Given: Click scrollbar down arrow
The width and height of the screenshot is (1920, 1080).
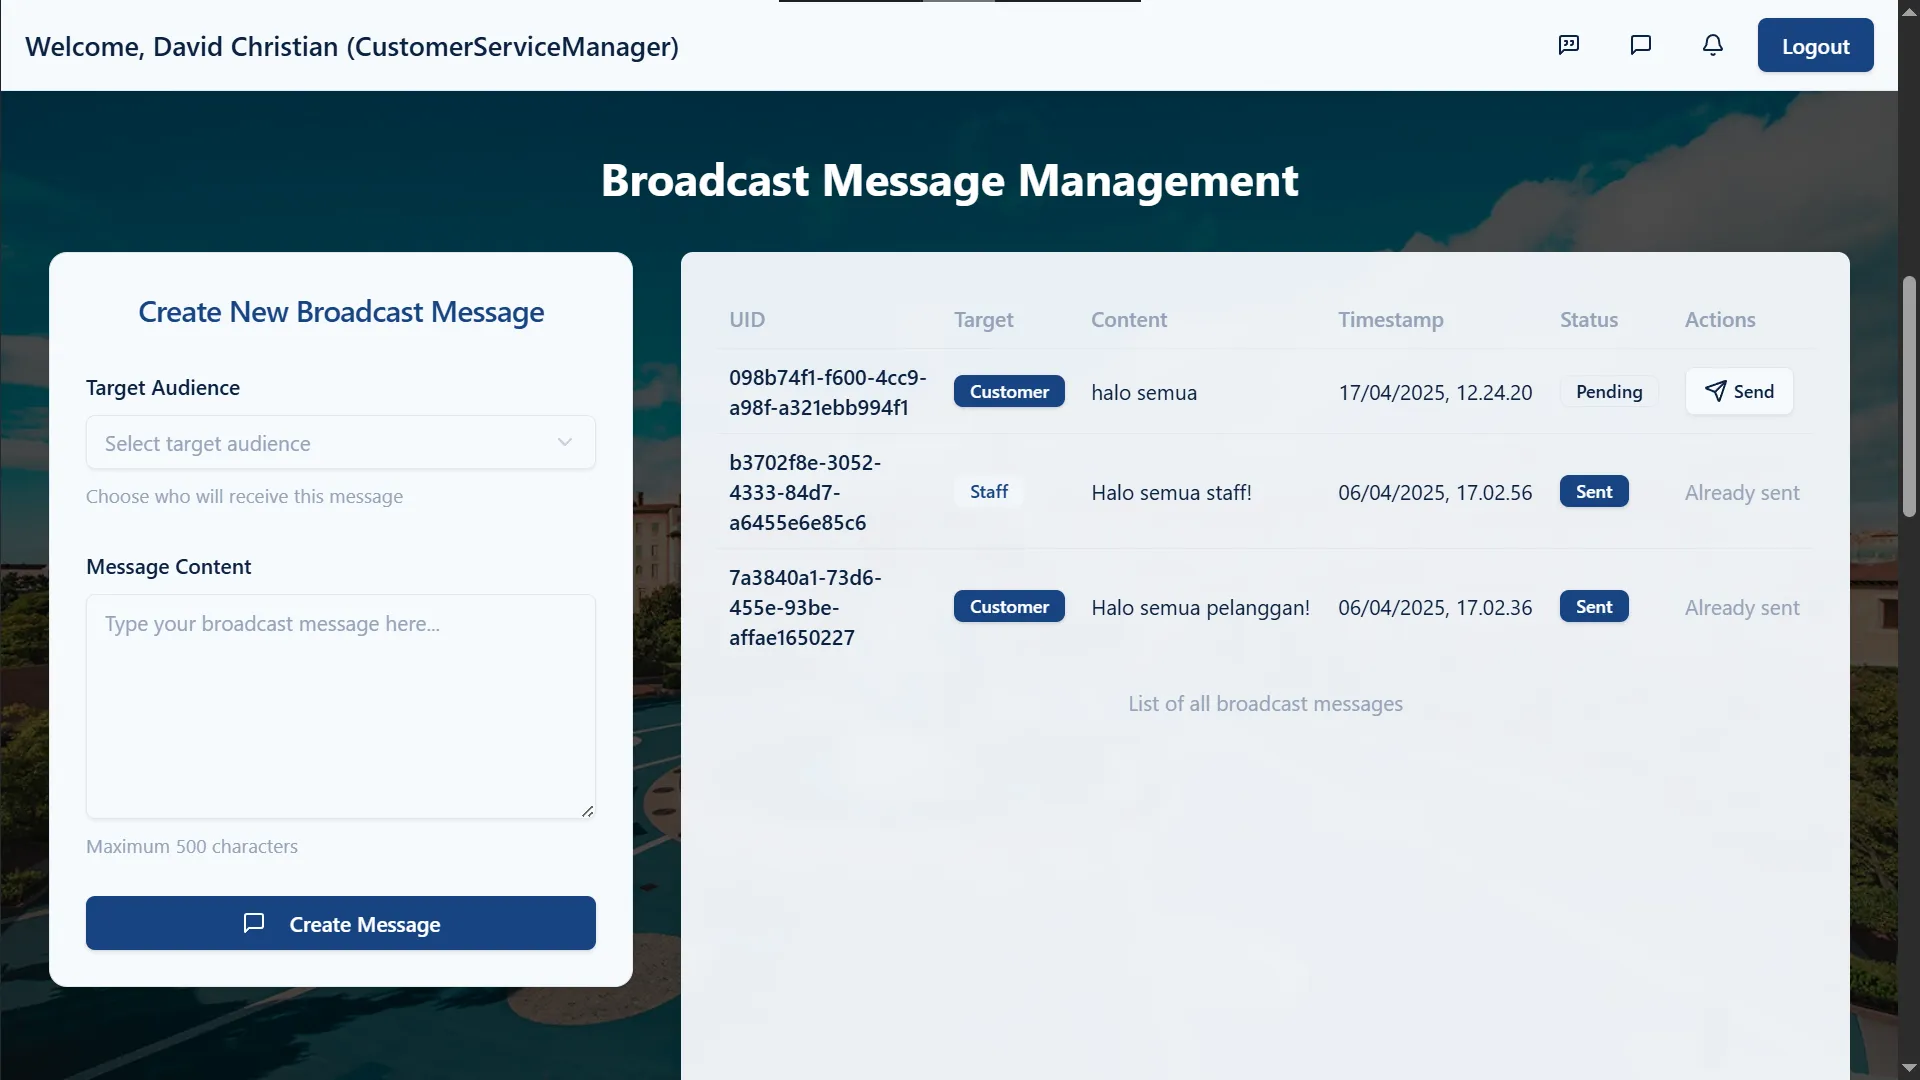Looking at the screenshot, I should point(1909,1068).
